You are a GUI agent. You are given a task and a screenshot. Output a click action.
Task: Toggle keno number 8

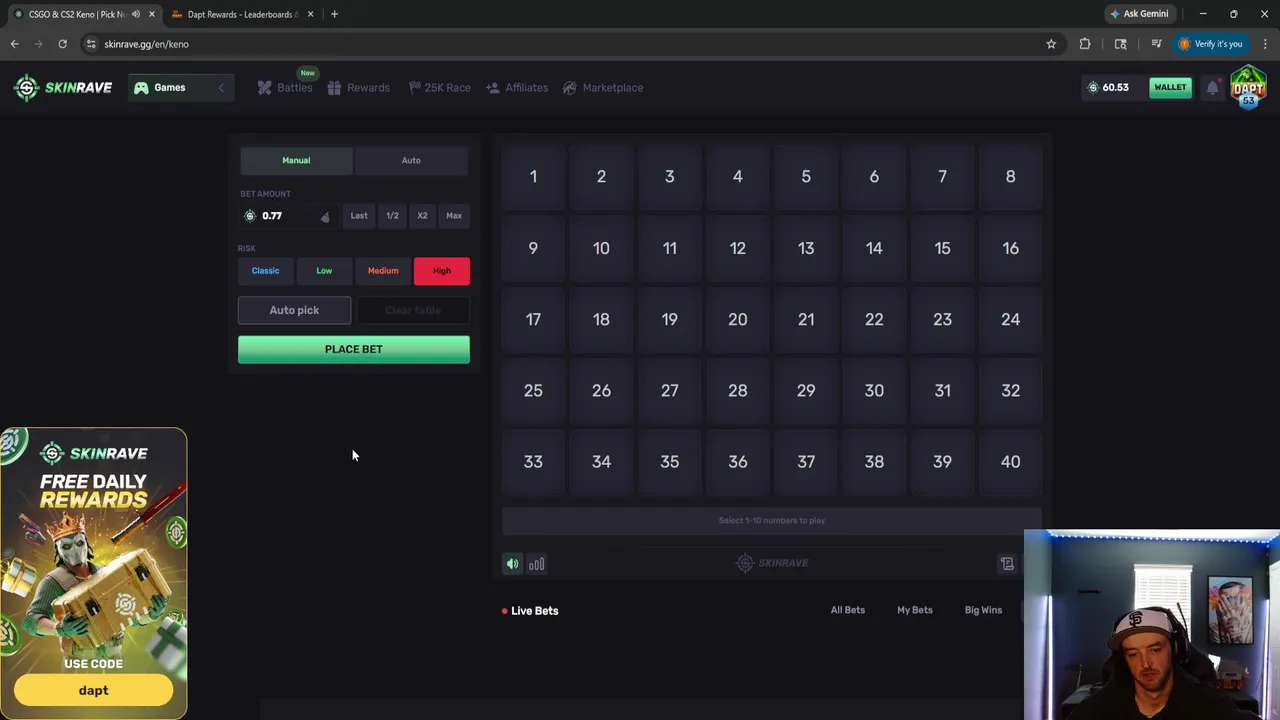pos(1010,177)
